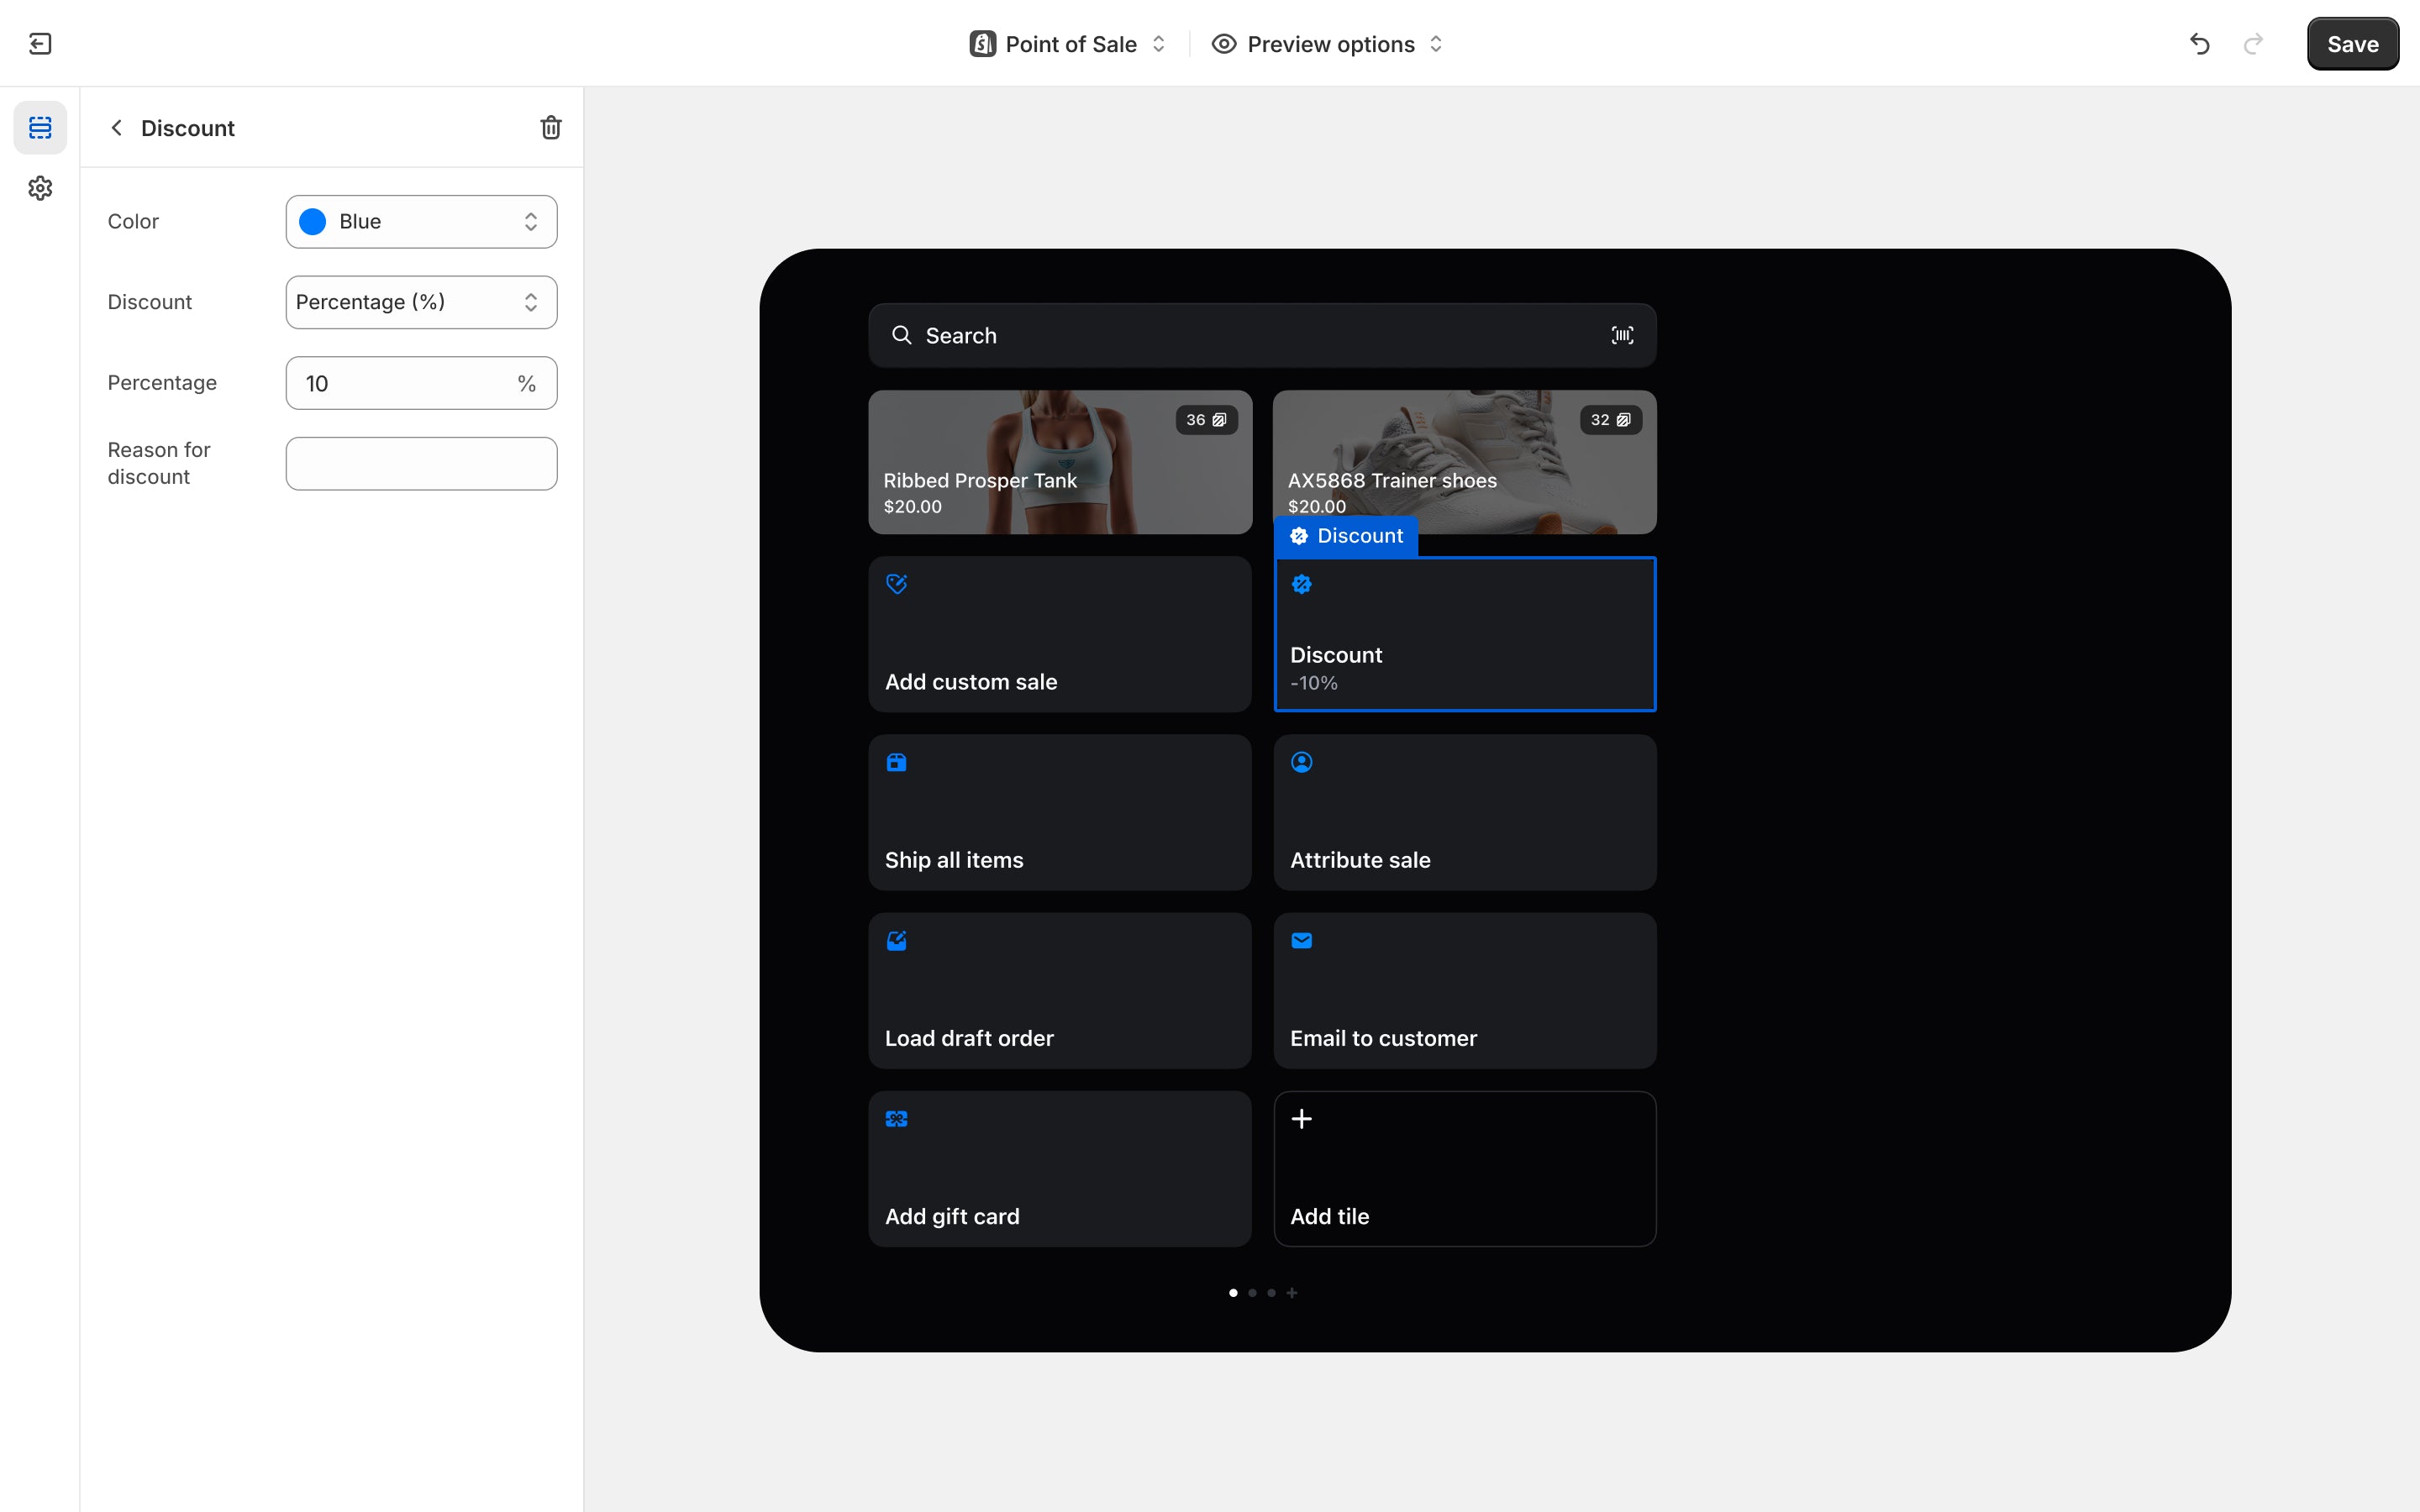Click the Percentage value field showing 10
2420x1512 pixels.
(x=421, y=383)
